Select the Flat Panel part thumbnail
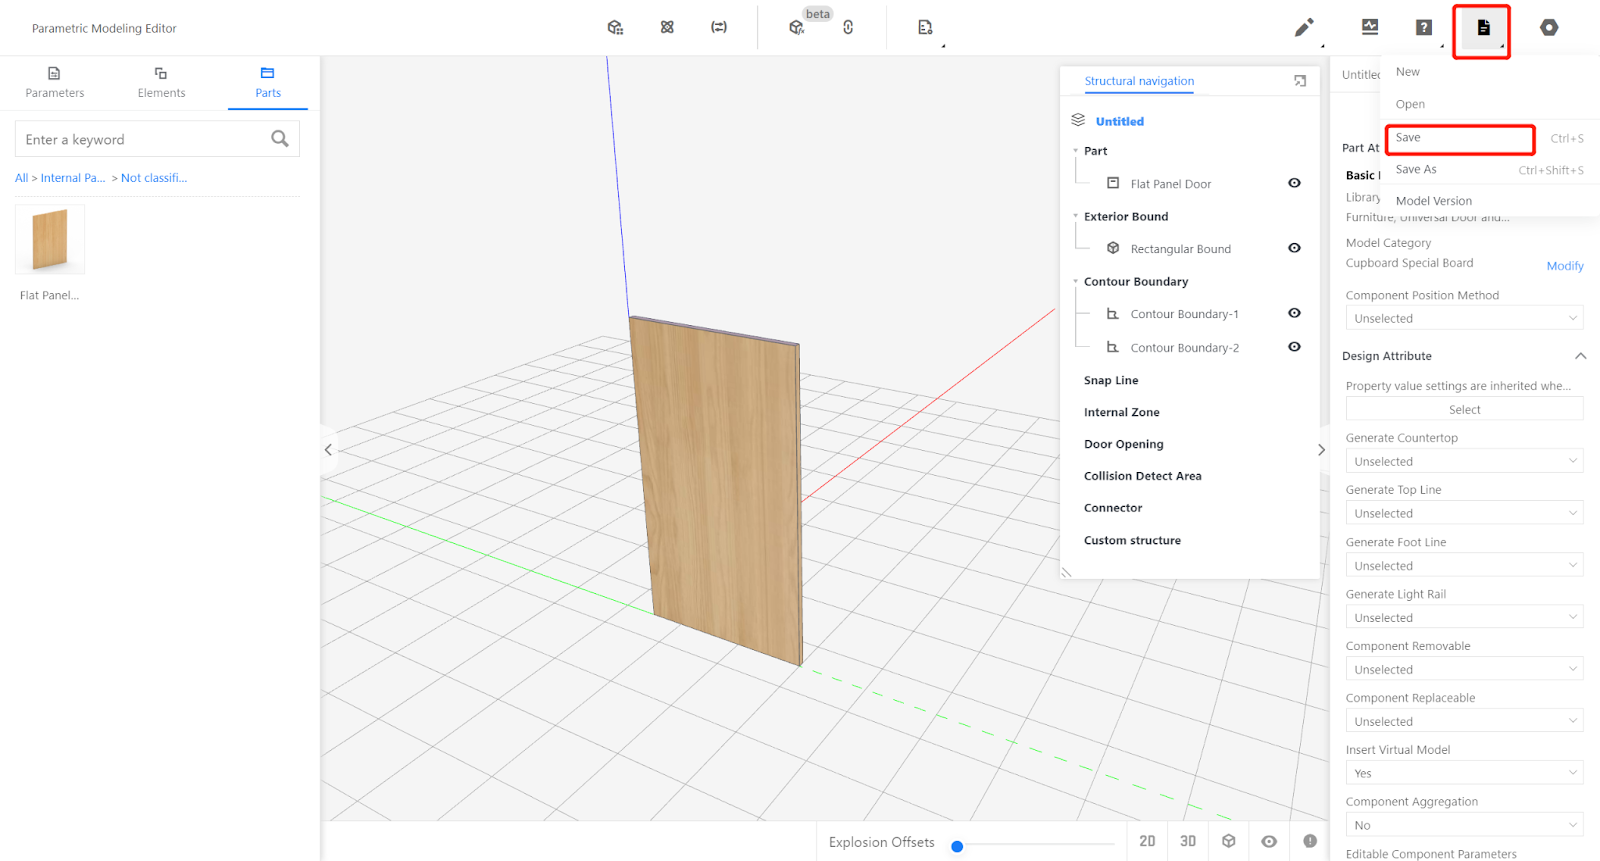 [x=50, y=240]
